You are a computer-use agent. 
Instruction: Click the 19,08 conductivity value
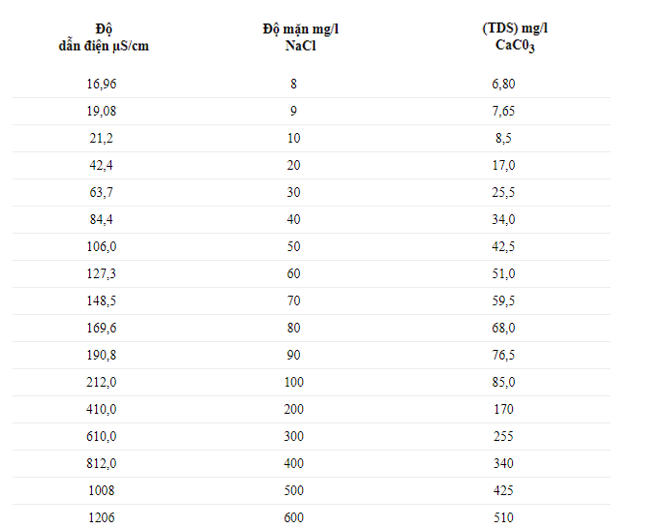pos(103,111)
